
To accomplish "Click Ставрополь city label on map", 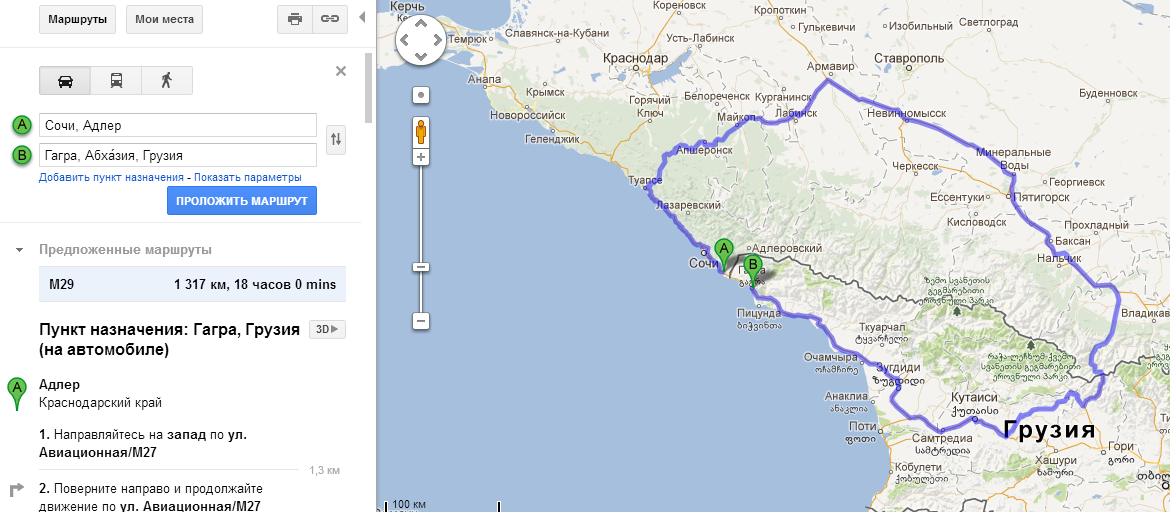I will [910, 58].
